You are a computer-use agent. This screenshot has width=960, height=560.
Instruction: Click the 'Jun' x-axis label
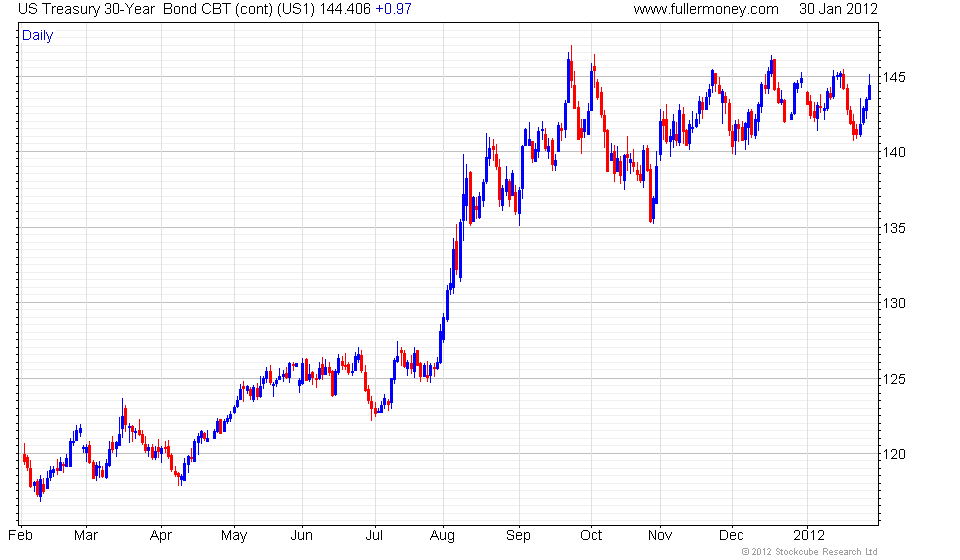(x=301, y=536)
